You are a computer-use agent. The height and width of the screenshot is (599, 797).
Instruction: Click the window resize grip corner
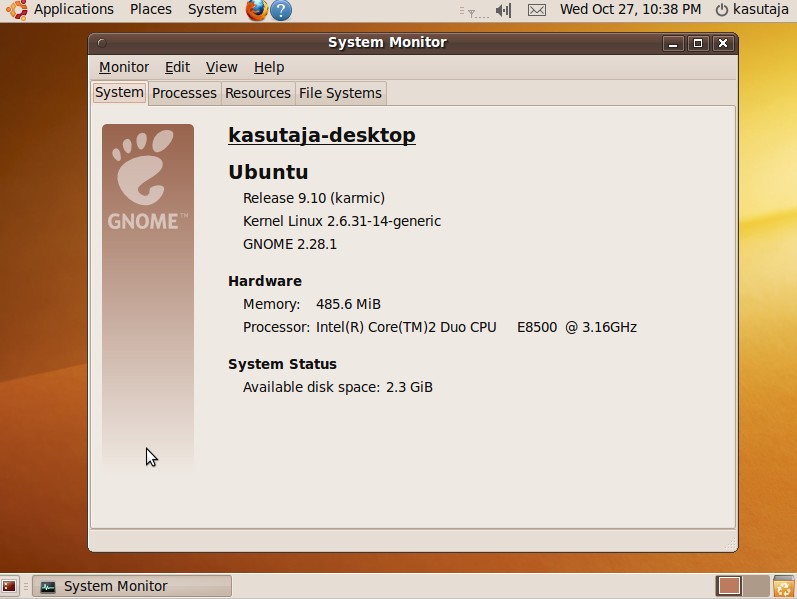pyautogui.click(x=731, y=545)
